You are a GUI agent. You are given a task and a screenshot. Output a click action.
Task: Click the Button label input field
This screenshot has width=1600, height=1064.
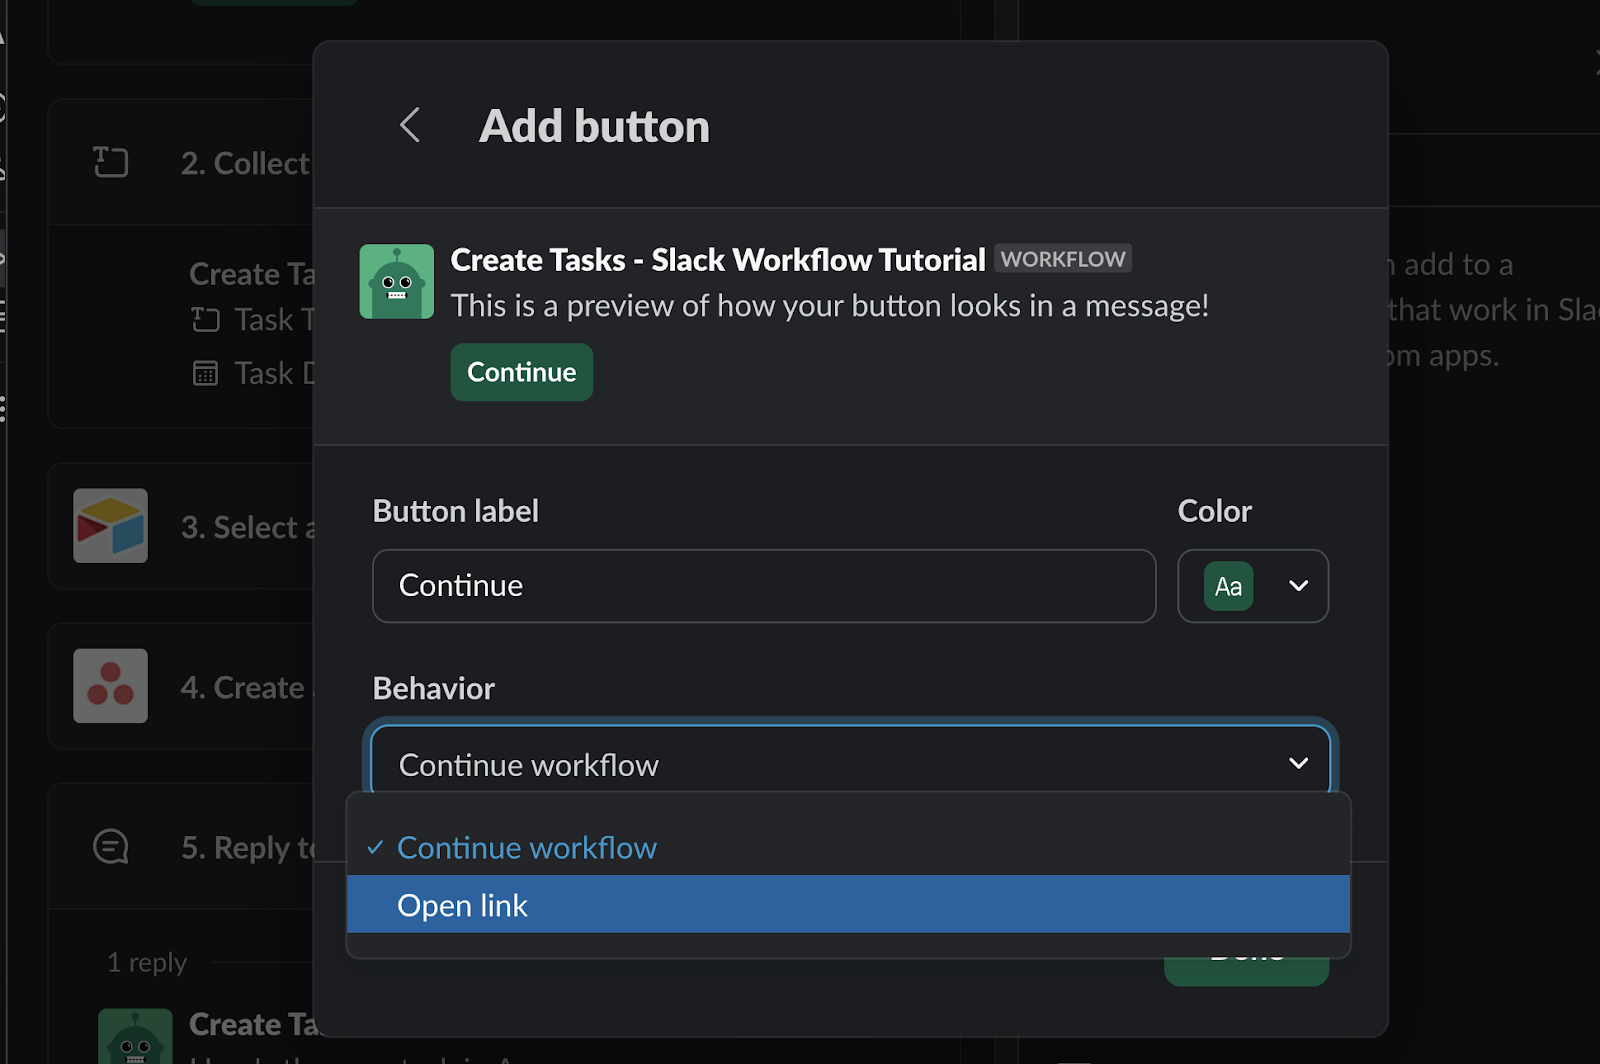[x=764, y=586]
